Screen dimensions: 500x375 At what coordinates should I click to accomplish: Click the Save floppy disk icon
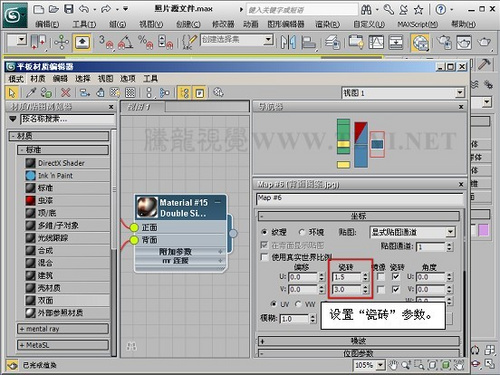(x=69, y=9)
